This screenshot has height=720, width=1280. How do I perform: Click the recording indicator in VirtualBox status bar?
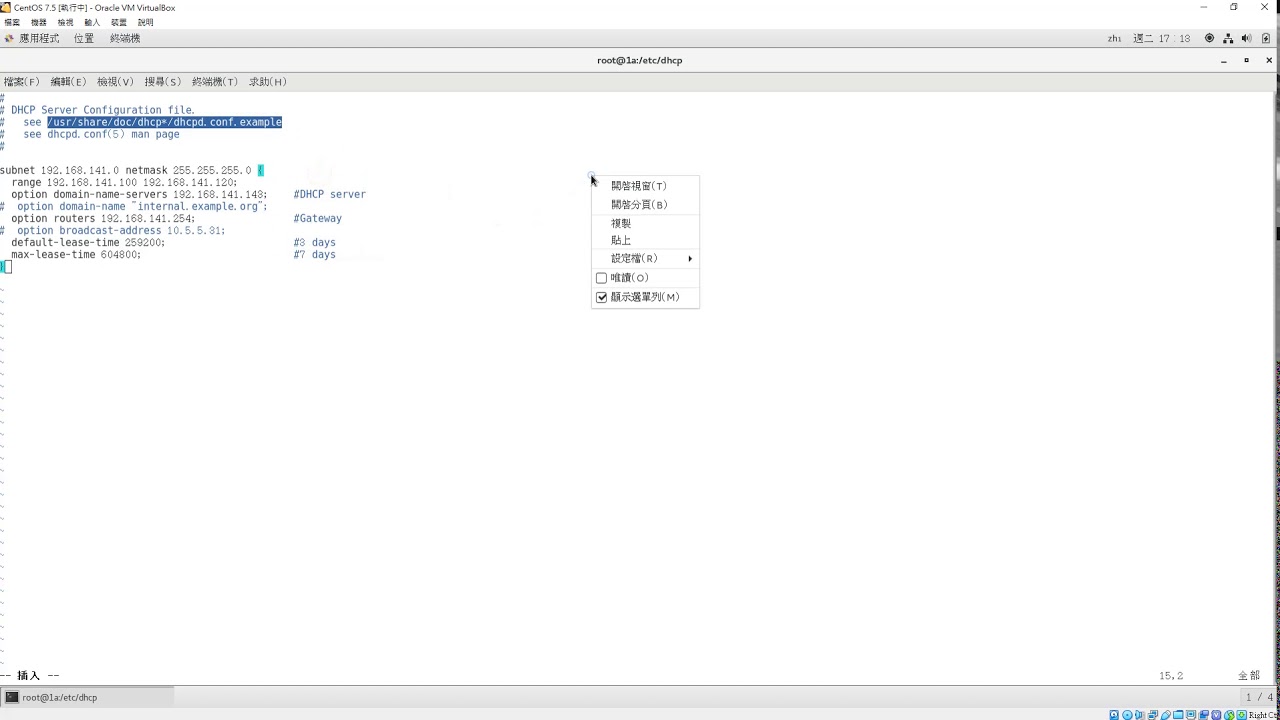(x=1204, y=715)
